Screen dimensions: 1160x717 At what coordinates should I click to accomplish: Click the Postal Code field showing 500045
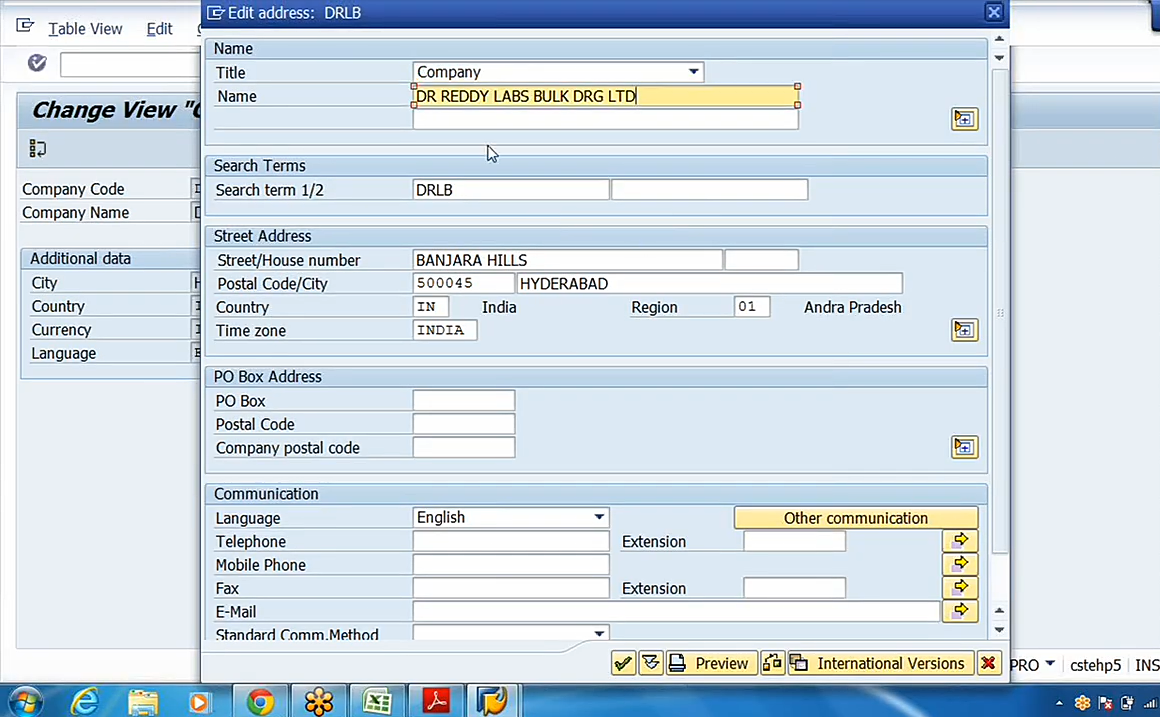pyautogui.click(x=463, y=283)
